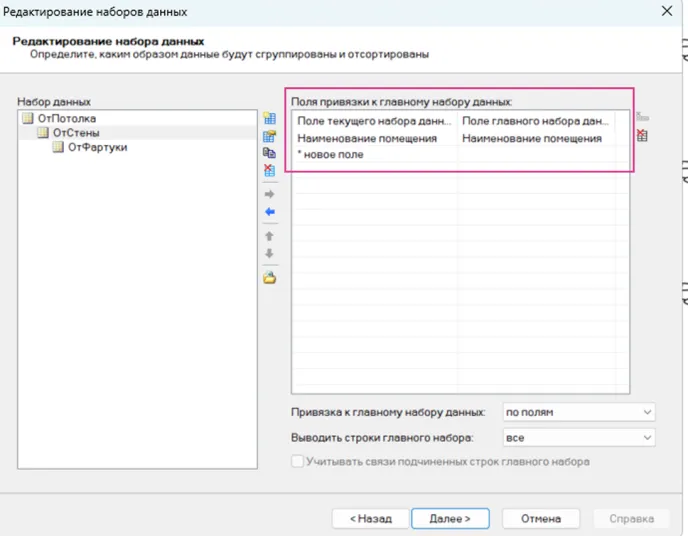
Task: Click the add new data set icon
Action: coord(268,120)
